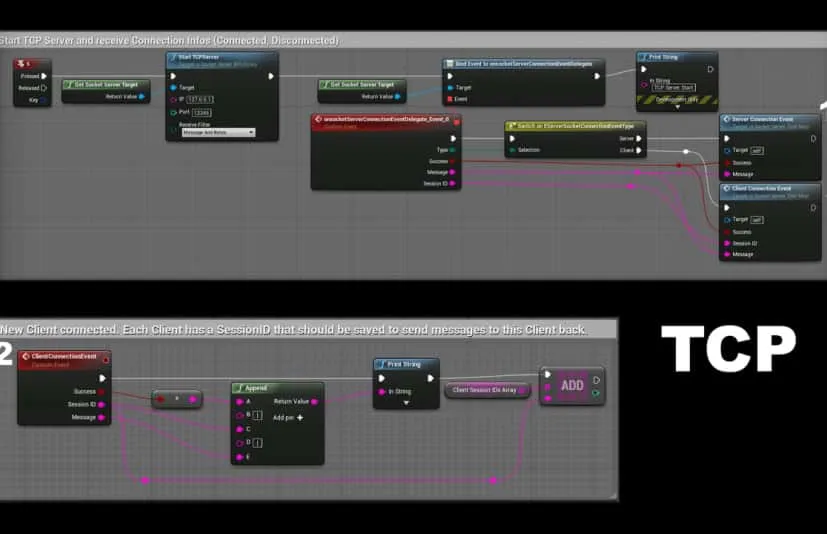Select the bool-to-string conversion node

[x=177, y=399]
